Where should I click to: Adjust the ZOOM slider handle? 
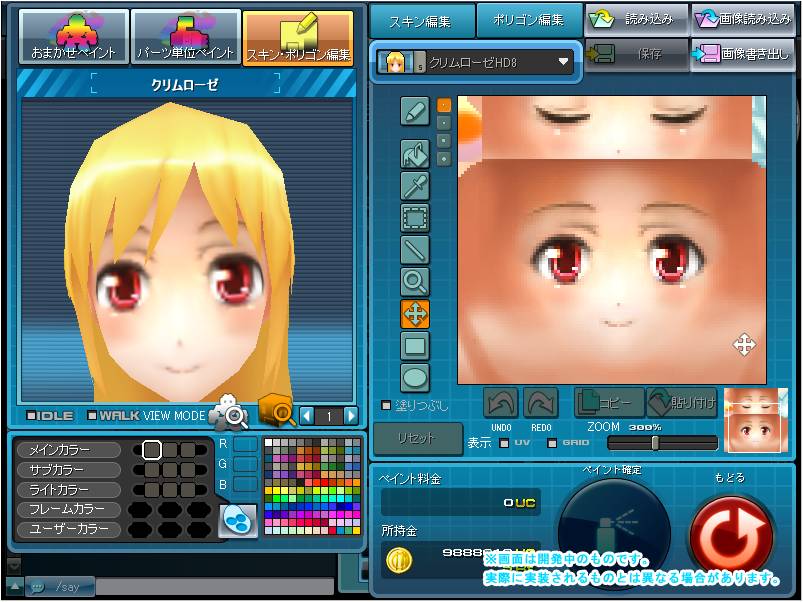655,443
